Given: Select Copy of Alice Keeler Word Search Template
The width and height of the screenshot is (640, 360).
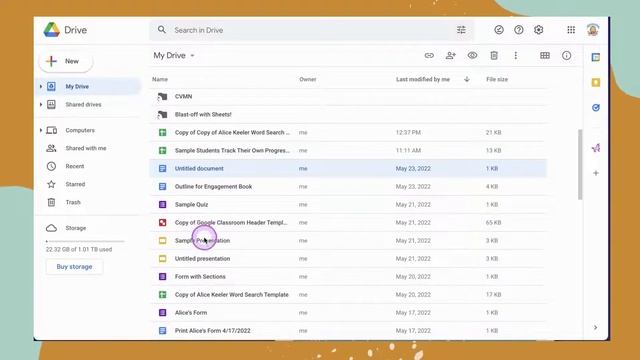Looking at the screenshot, I should pos(348,294).
